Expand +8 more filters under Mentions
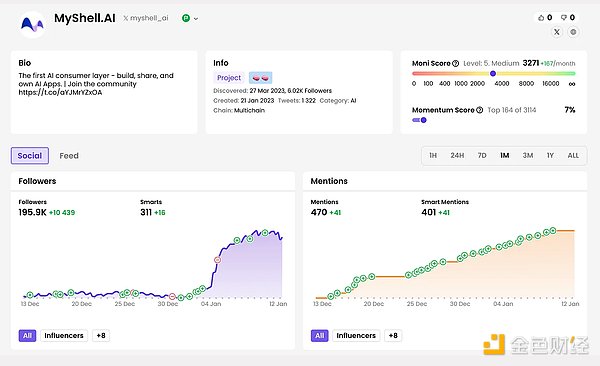The height and width of the screenshot is (366, 600). click(393, 336)
